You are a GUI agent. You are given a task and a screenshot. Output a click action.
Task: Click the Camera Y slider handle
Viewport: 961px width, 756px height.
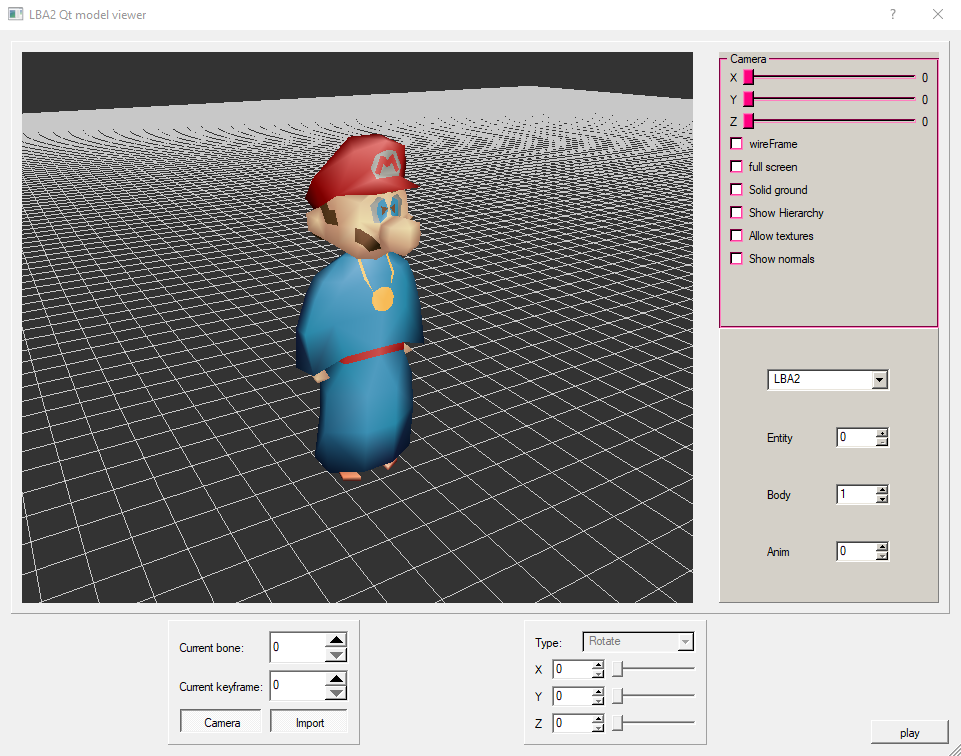click(748, 99)
